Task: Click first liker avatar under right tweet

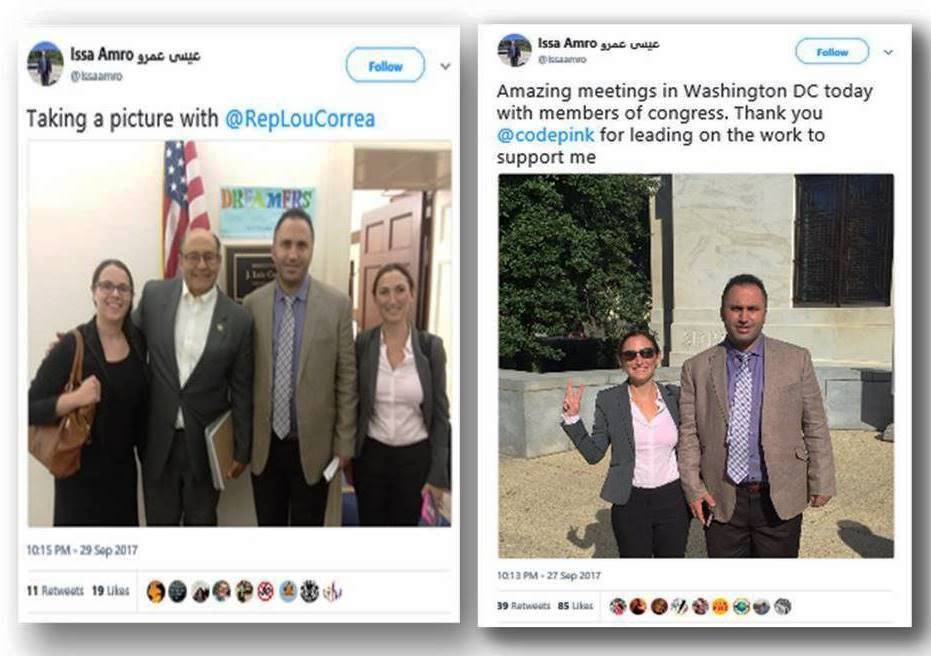Action: pyautogui.click(x=618, y=606)
